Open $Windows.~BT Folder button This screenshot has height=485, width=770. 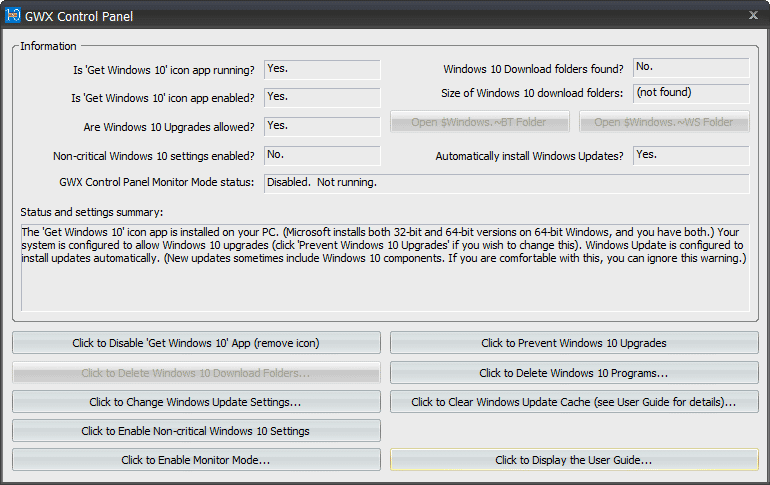click(x=480, y=122)
